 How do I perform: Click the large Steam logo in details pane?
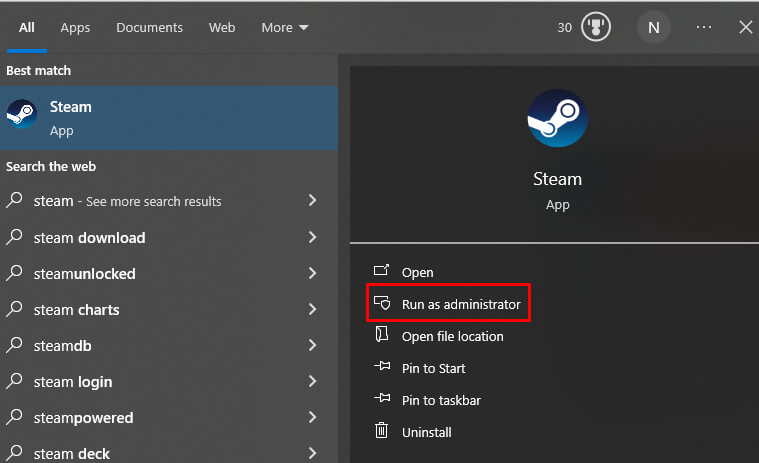[x=557, y=118]
